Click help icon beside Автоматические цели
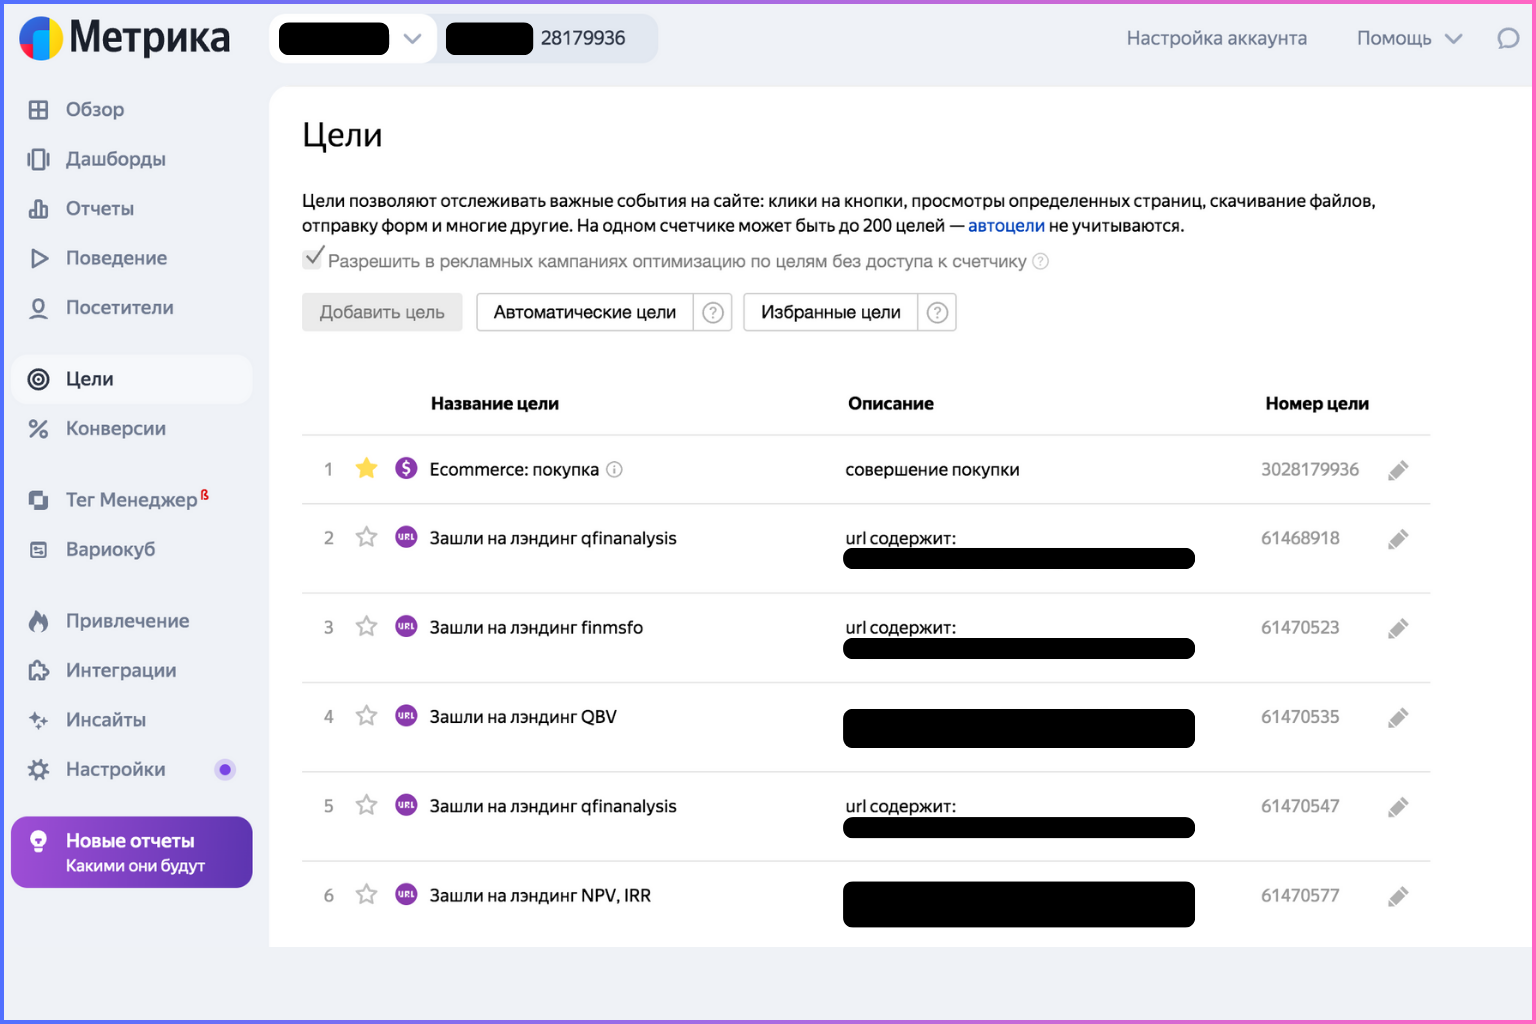1536x1024 pixels. (x=713, y=313)
